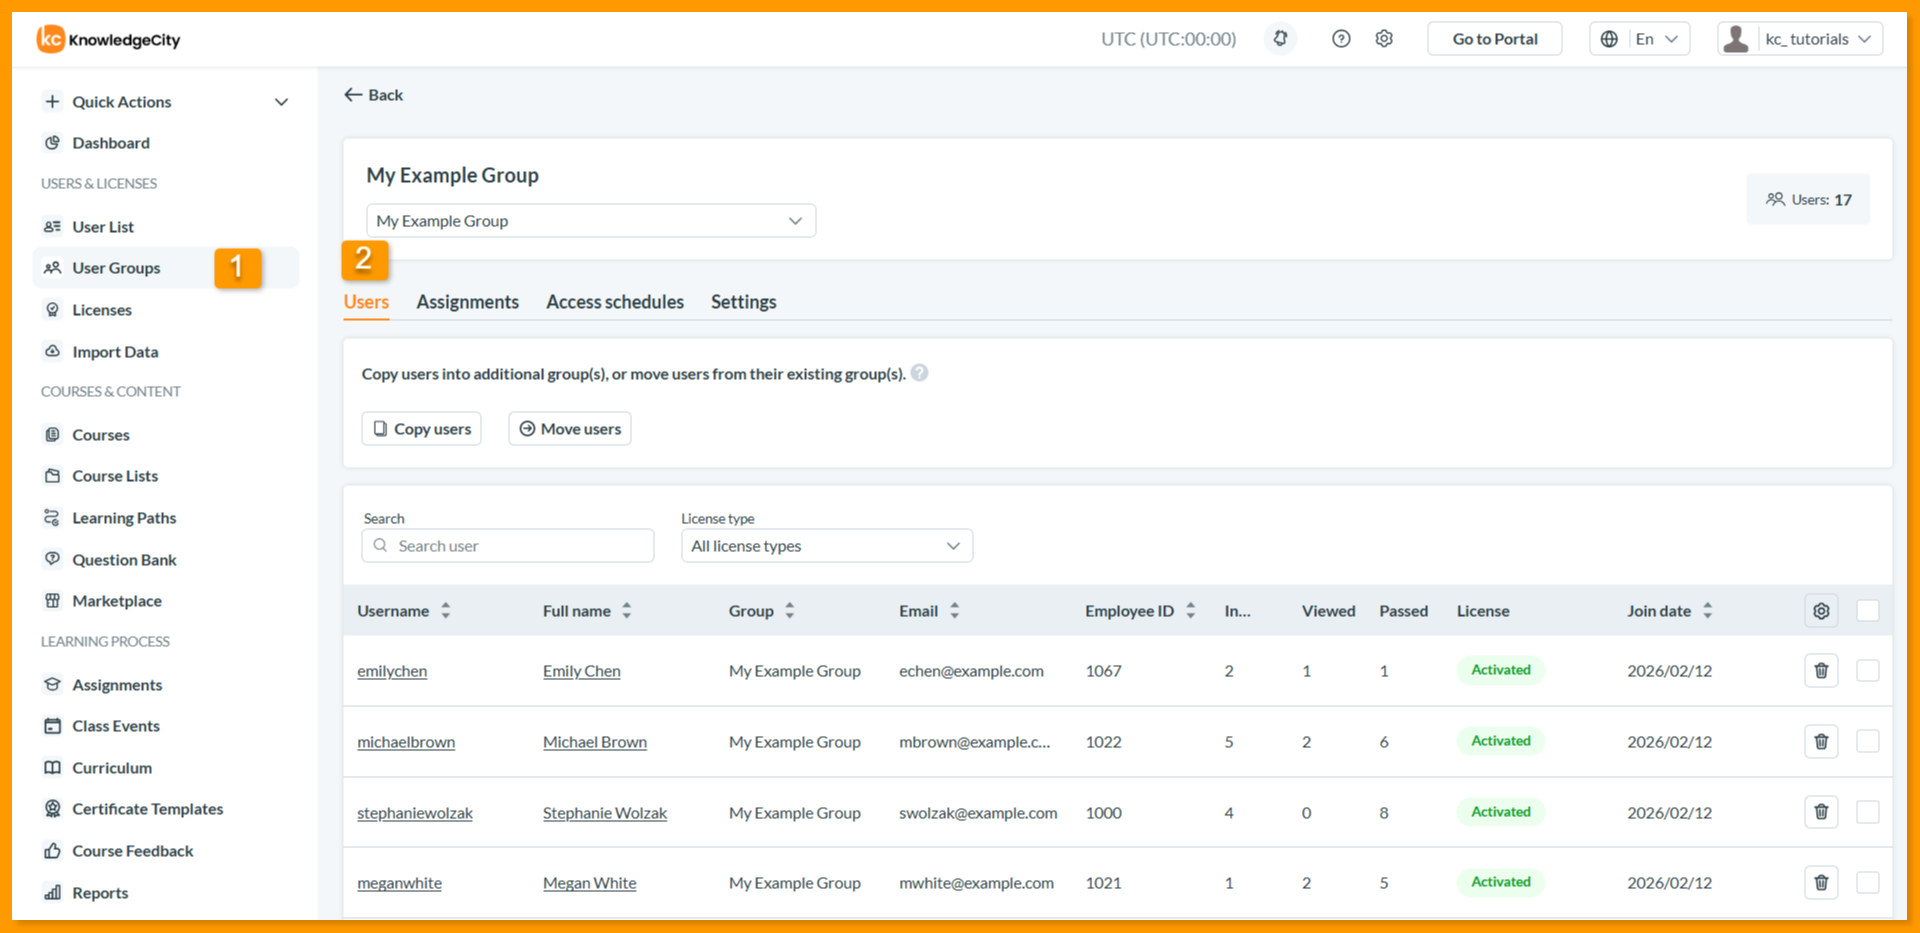Delete emilychen row with trash icon
1920x933 pixels.
click(1821, 671)
